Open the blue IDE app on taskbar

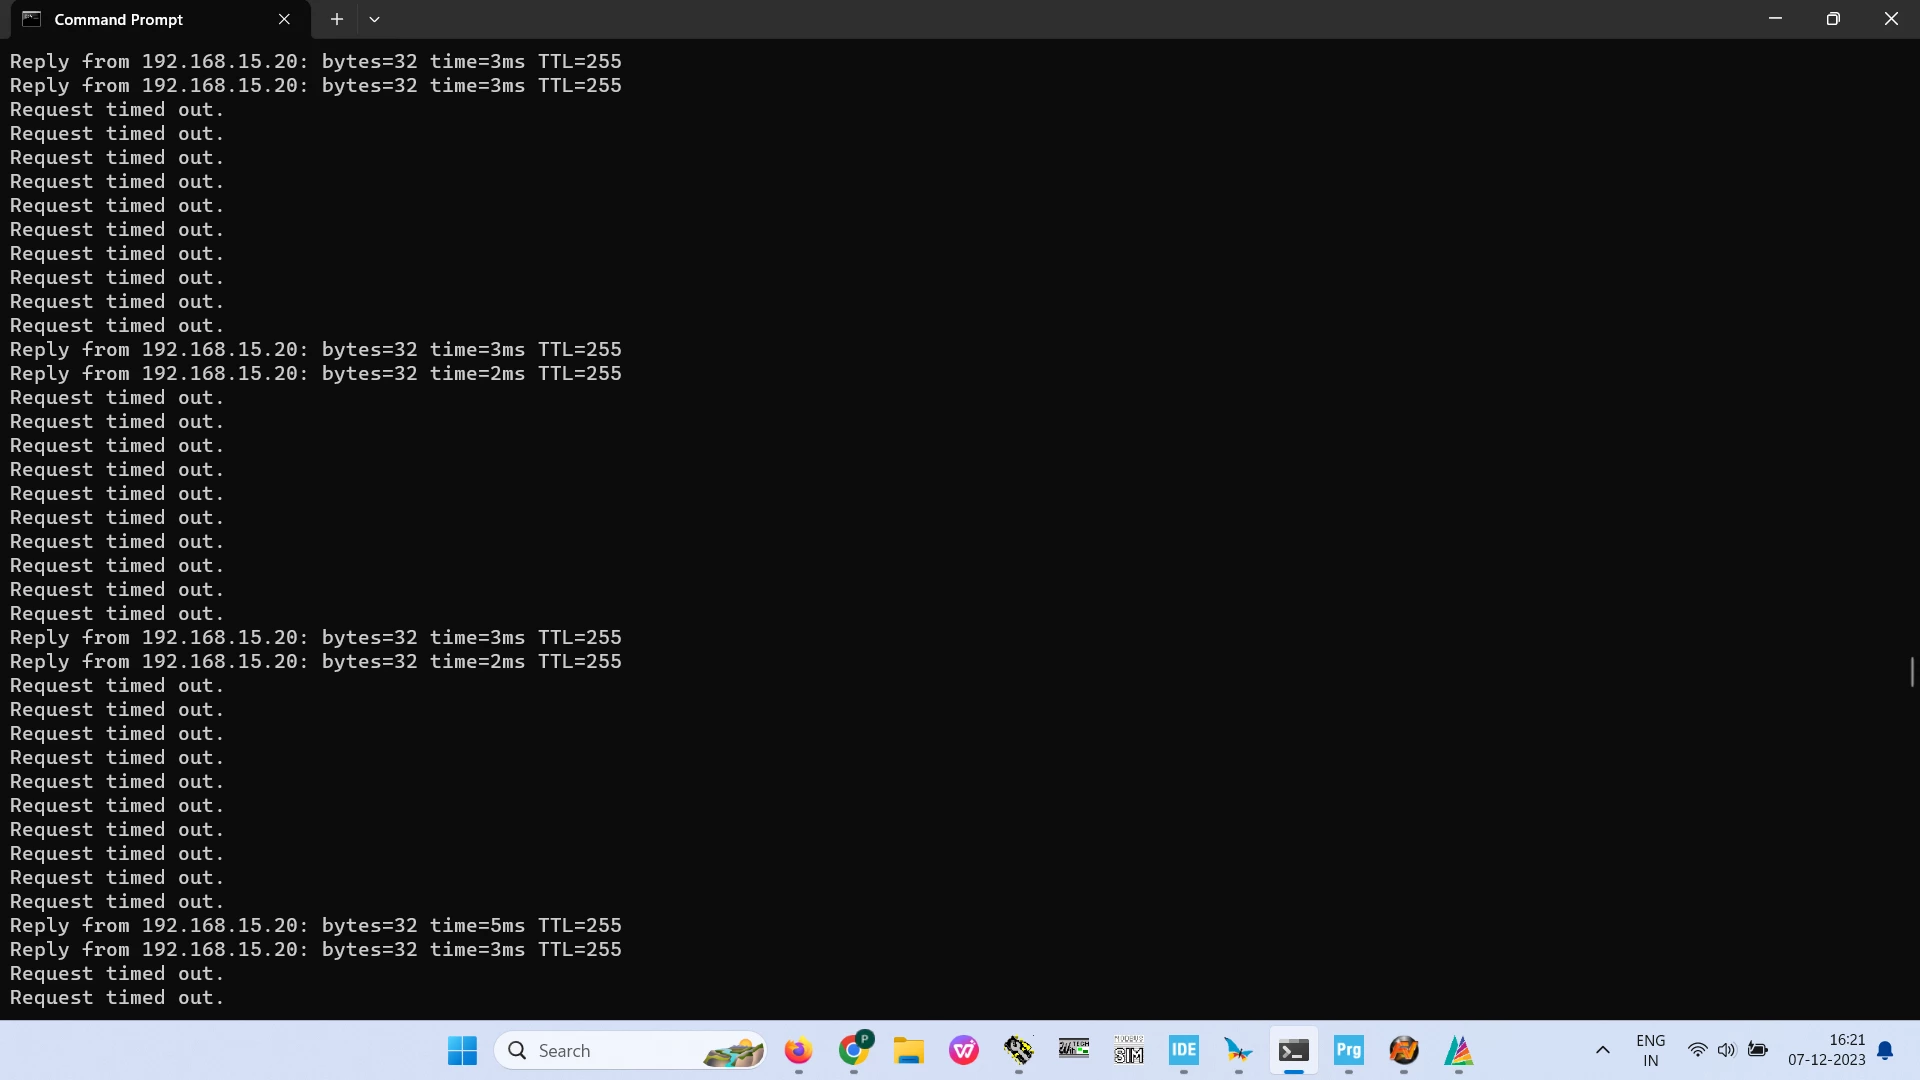(x=1184, y=1050)
